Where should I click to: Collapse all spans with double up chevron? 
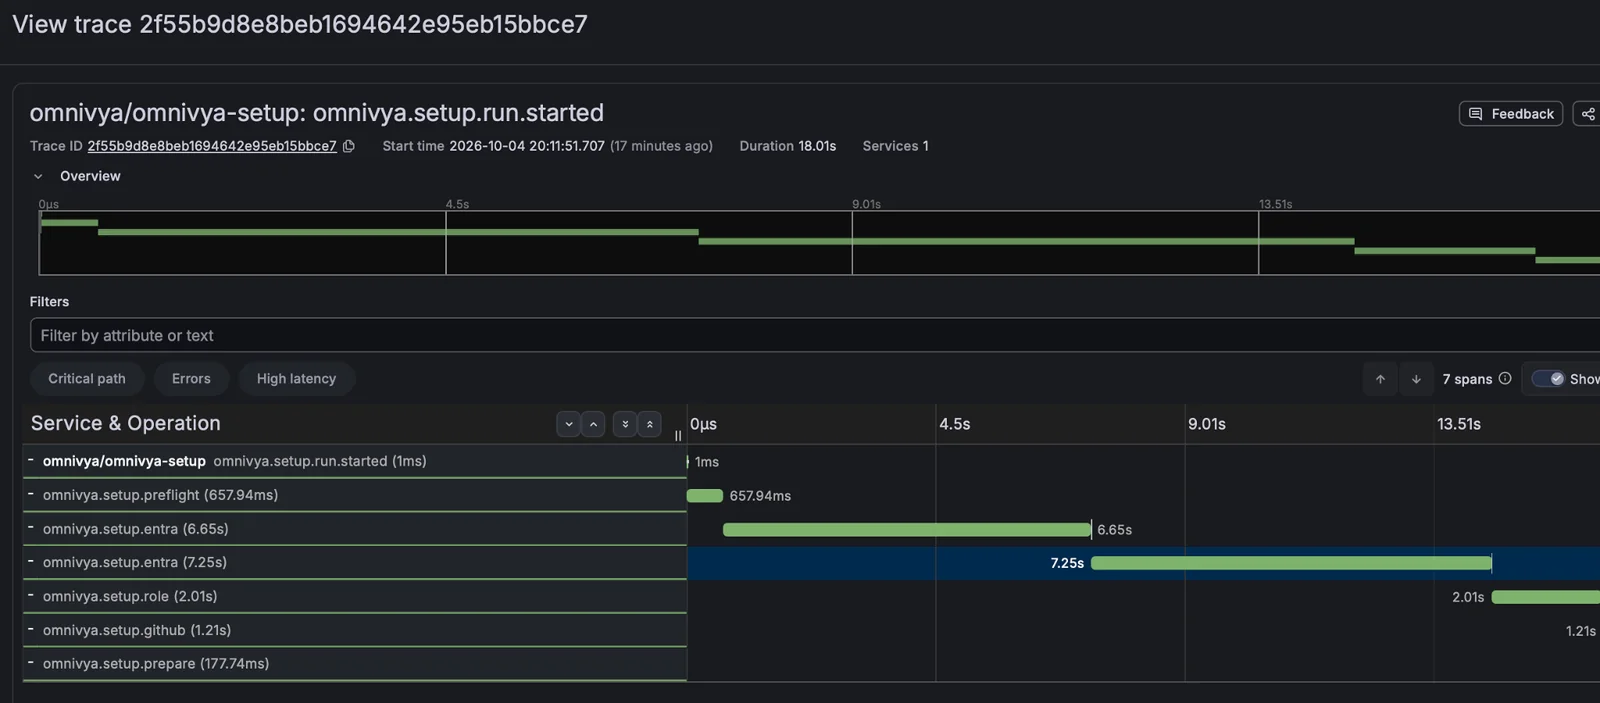[x=650, y=424]
